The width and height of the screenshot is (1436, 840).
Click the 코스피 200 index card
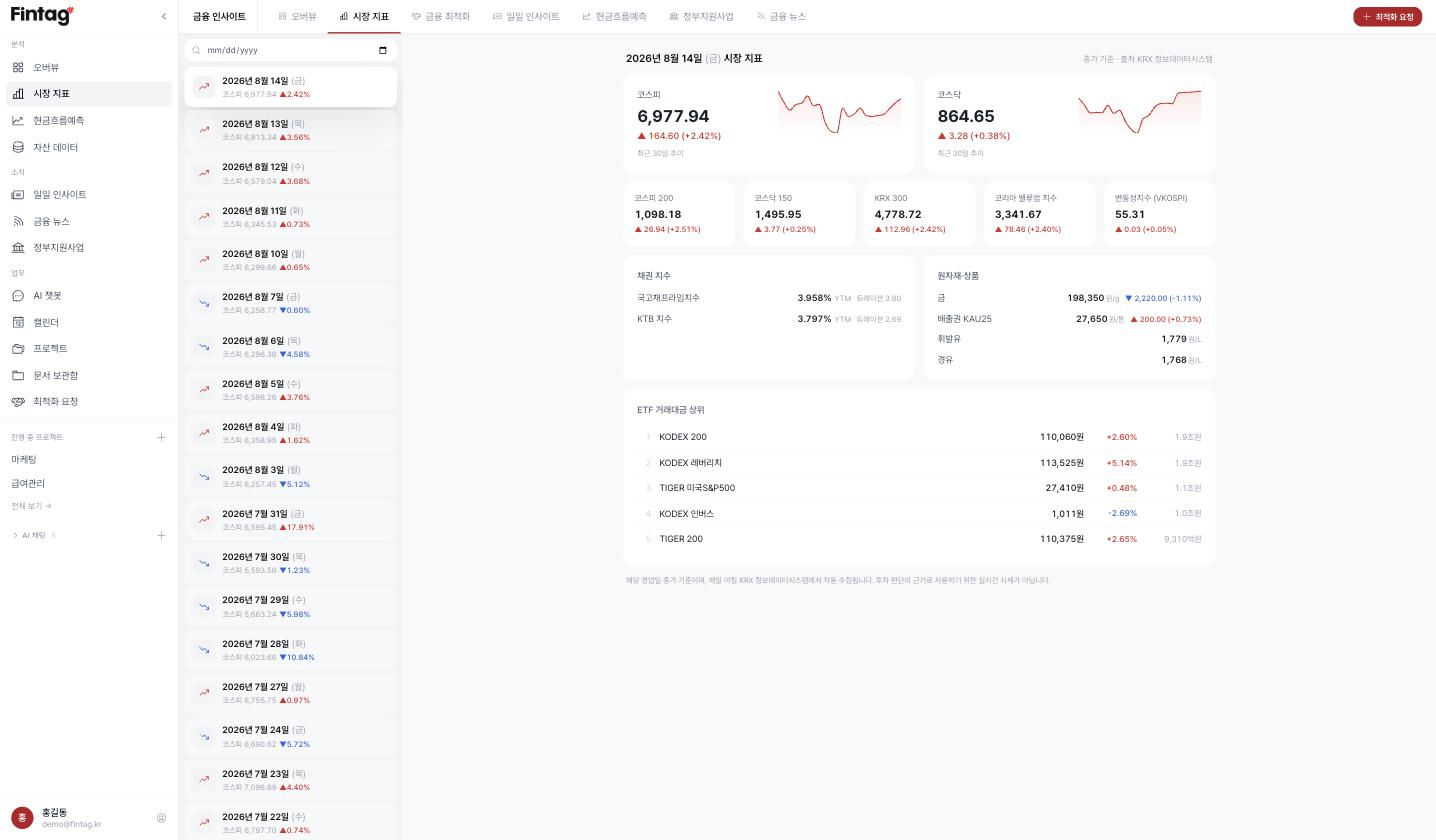click(679, 214)
